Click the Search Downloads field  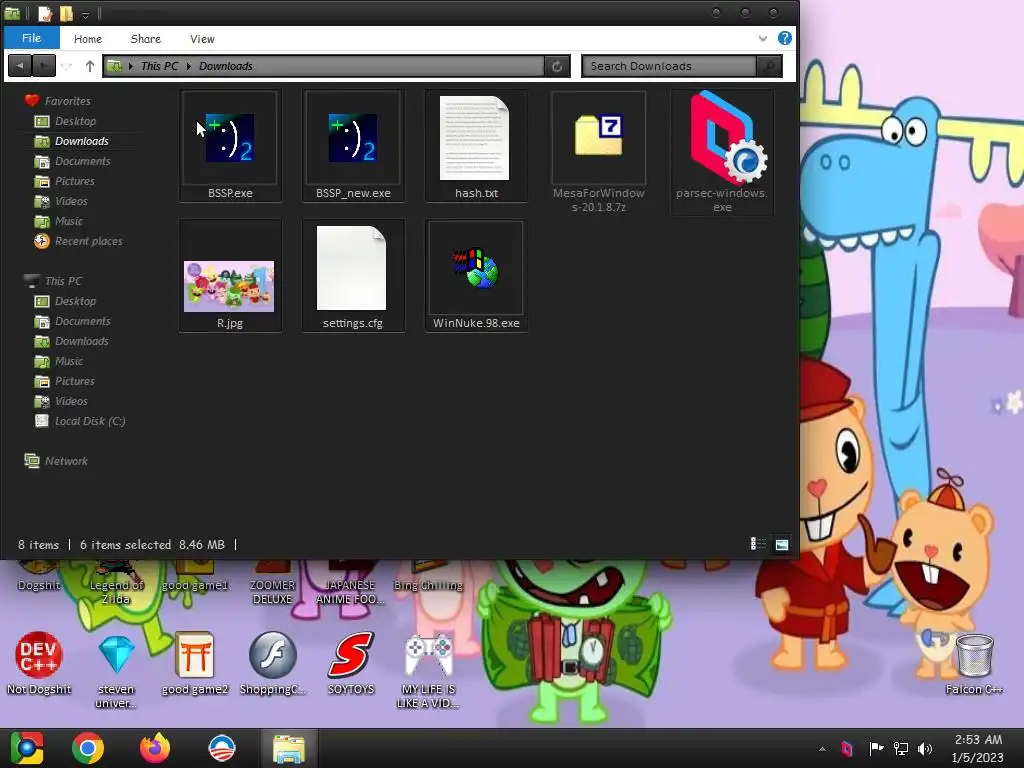point(669,66)
